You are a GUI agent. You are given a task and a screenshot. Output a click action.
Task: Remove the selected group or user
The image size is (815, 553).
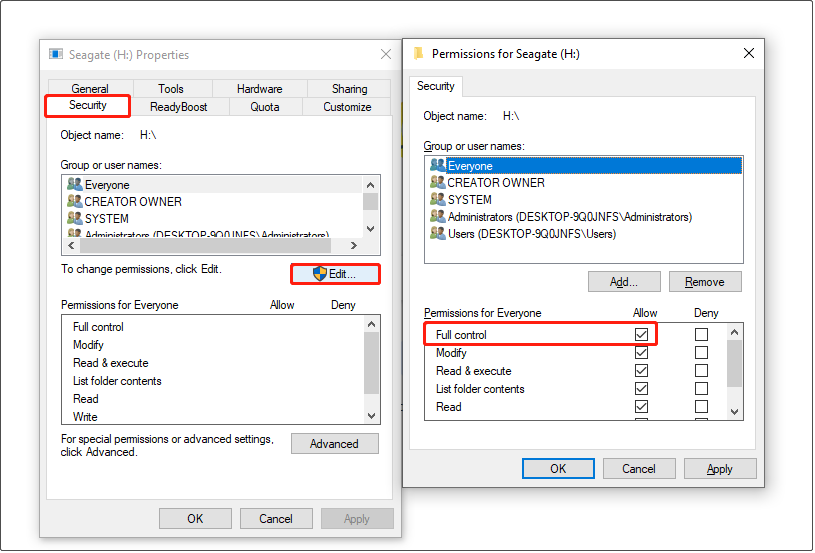point(705,282)
